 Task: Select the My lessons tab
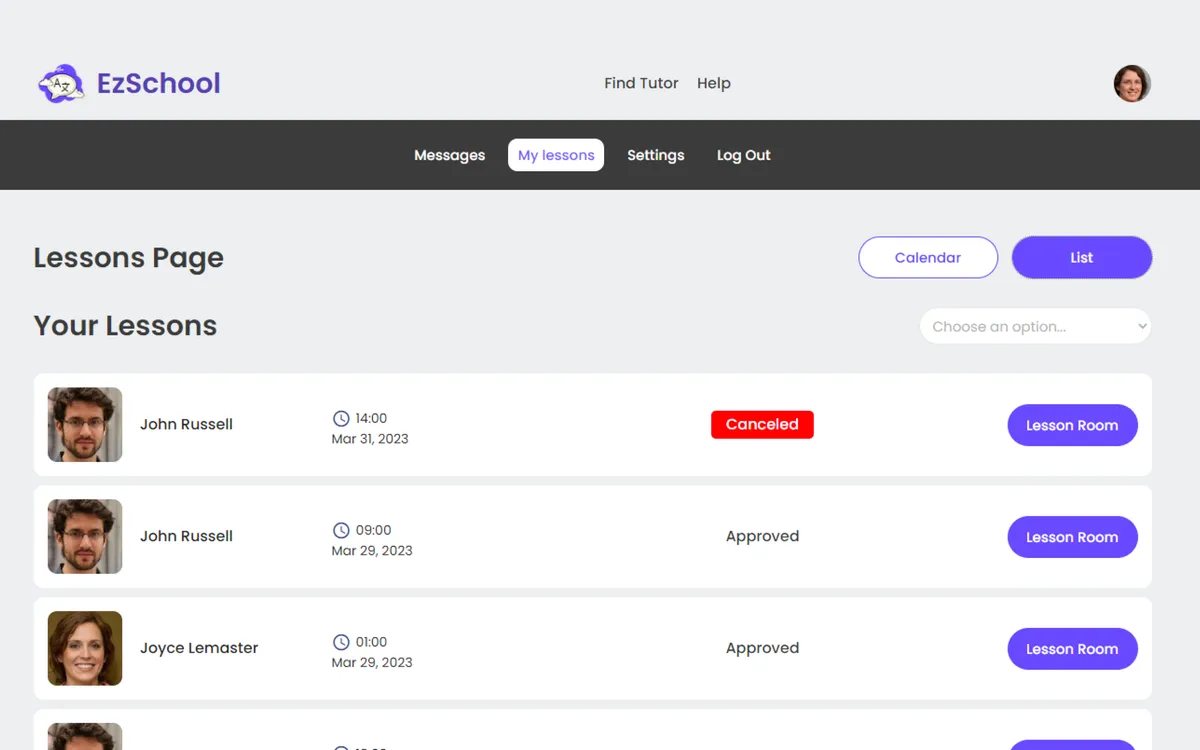[x=556, y=155]
